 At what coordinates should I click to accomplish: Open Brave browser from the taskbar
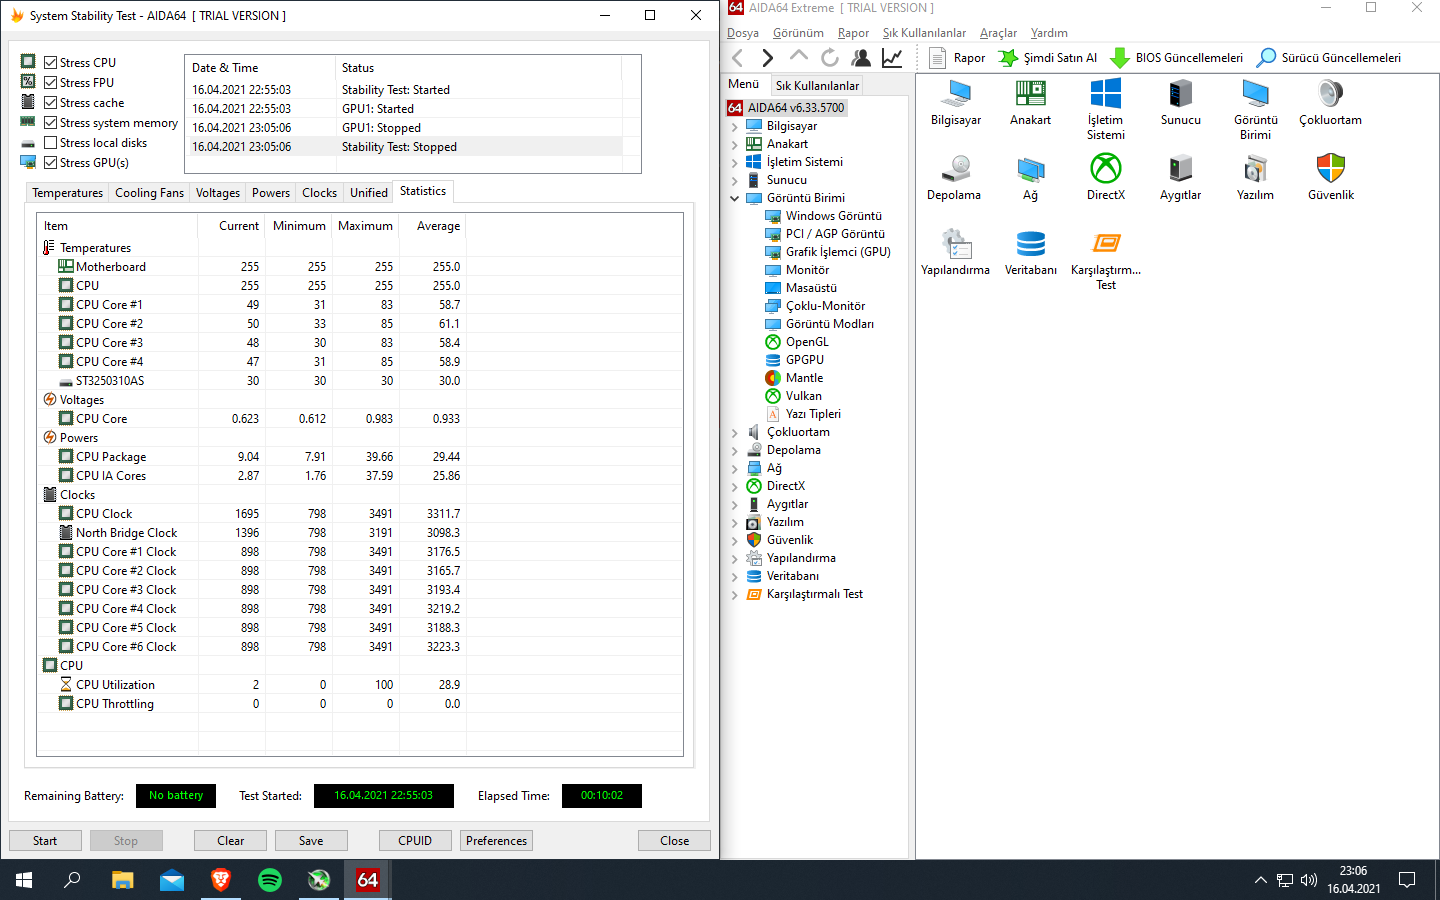(221, 880)
